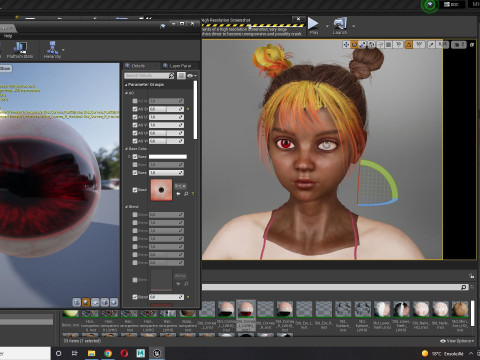Select the translate gizmo tool in viewport
Screen dimensions: 480x360
point(346,44)
